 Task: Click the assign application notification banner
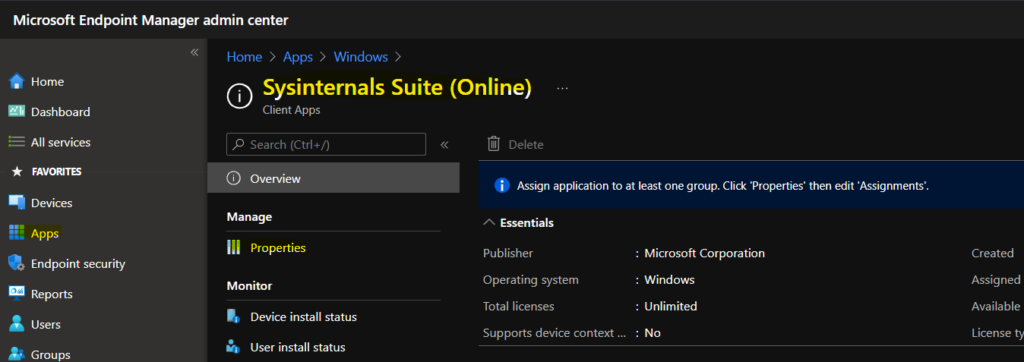point(751,186)
